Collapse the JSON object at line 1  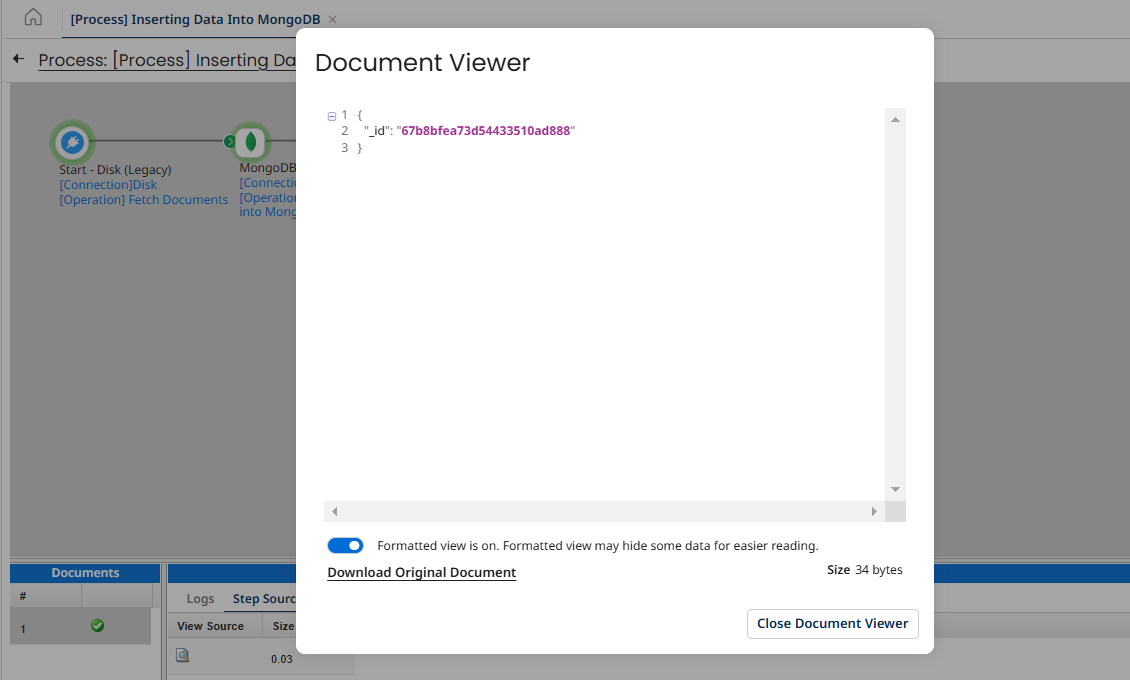(x=332, y=116)
